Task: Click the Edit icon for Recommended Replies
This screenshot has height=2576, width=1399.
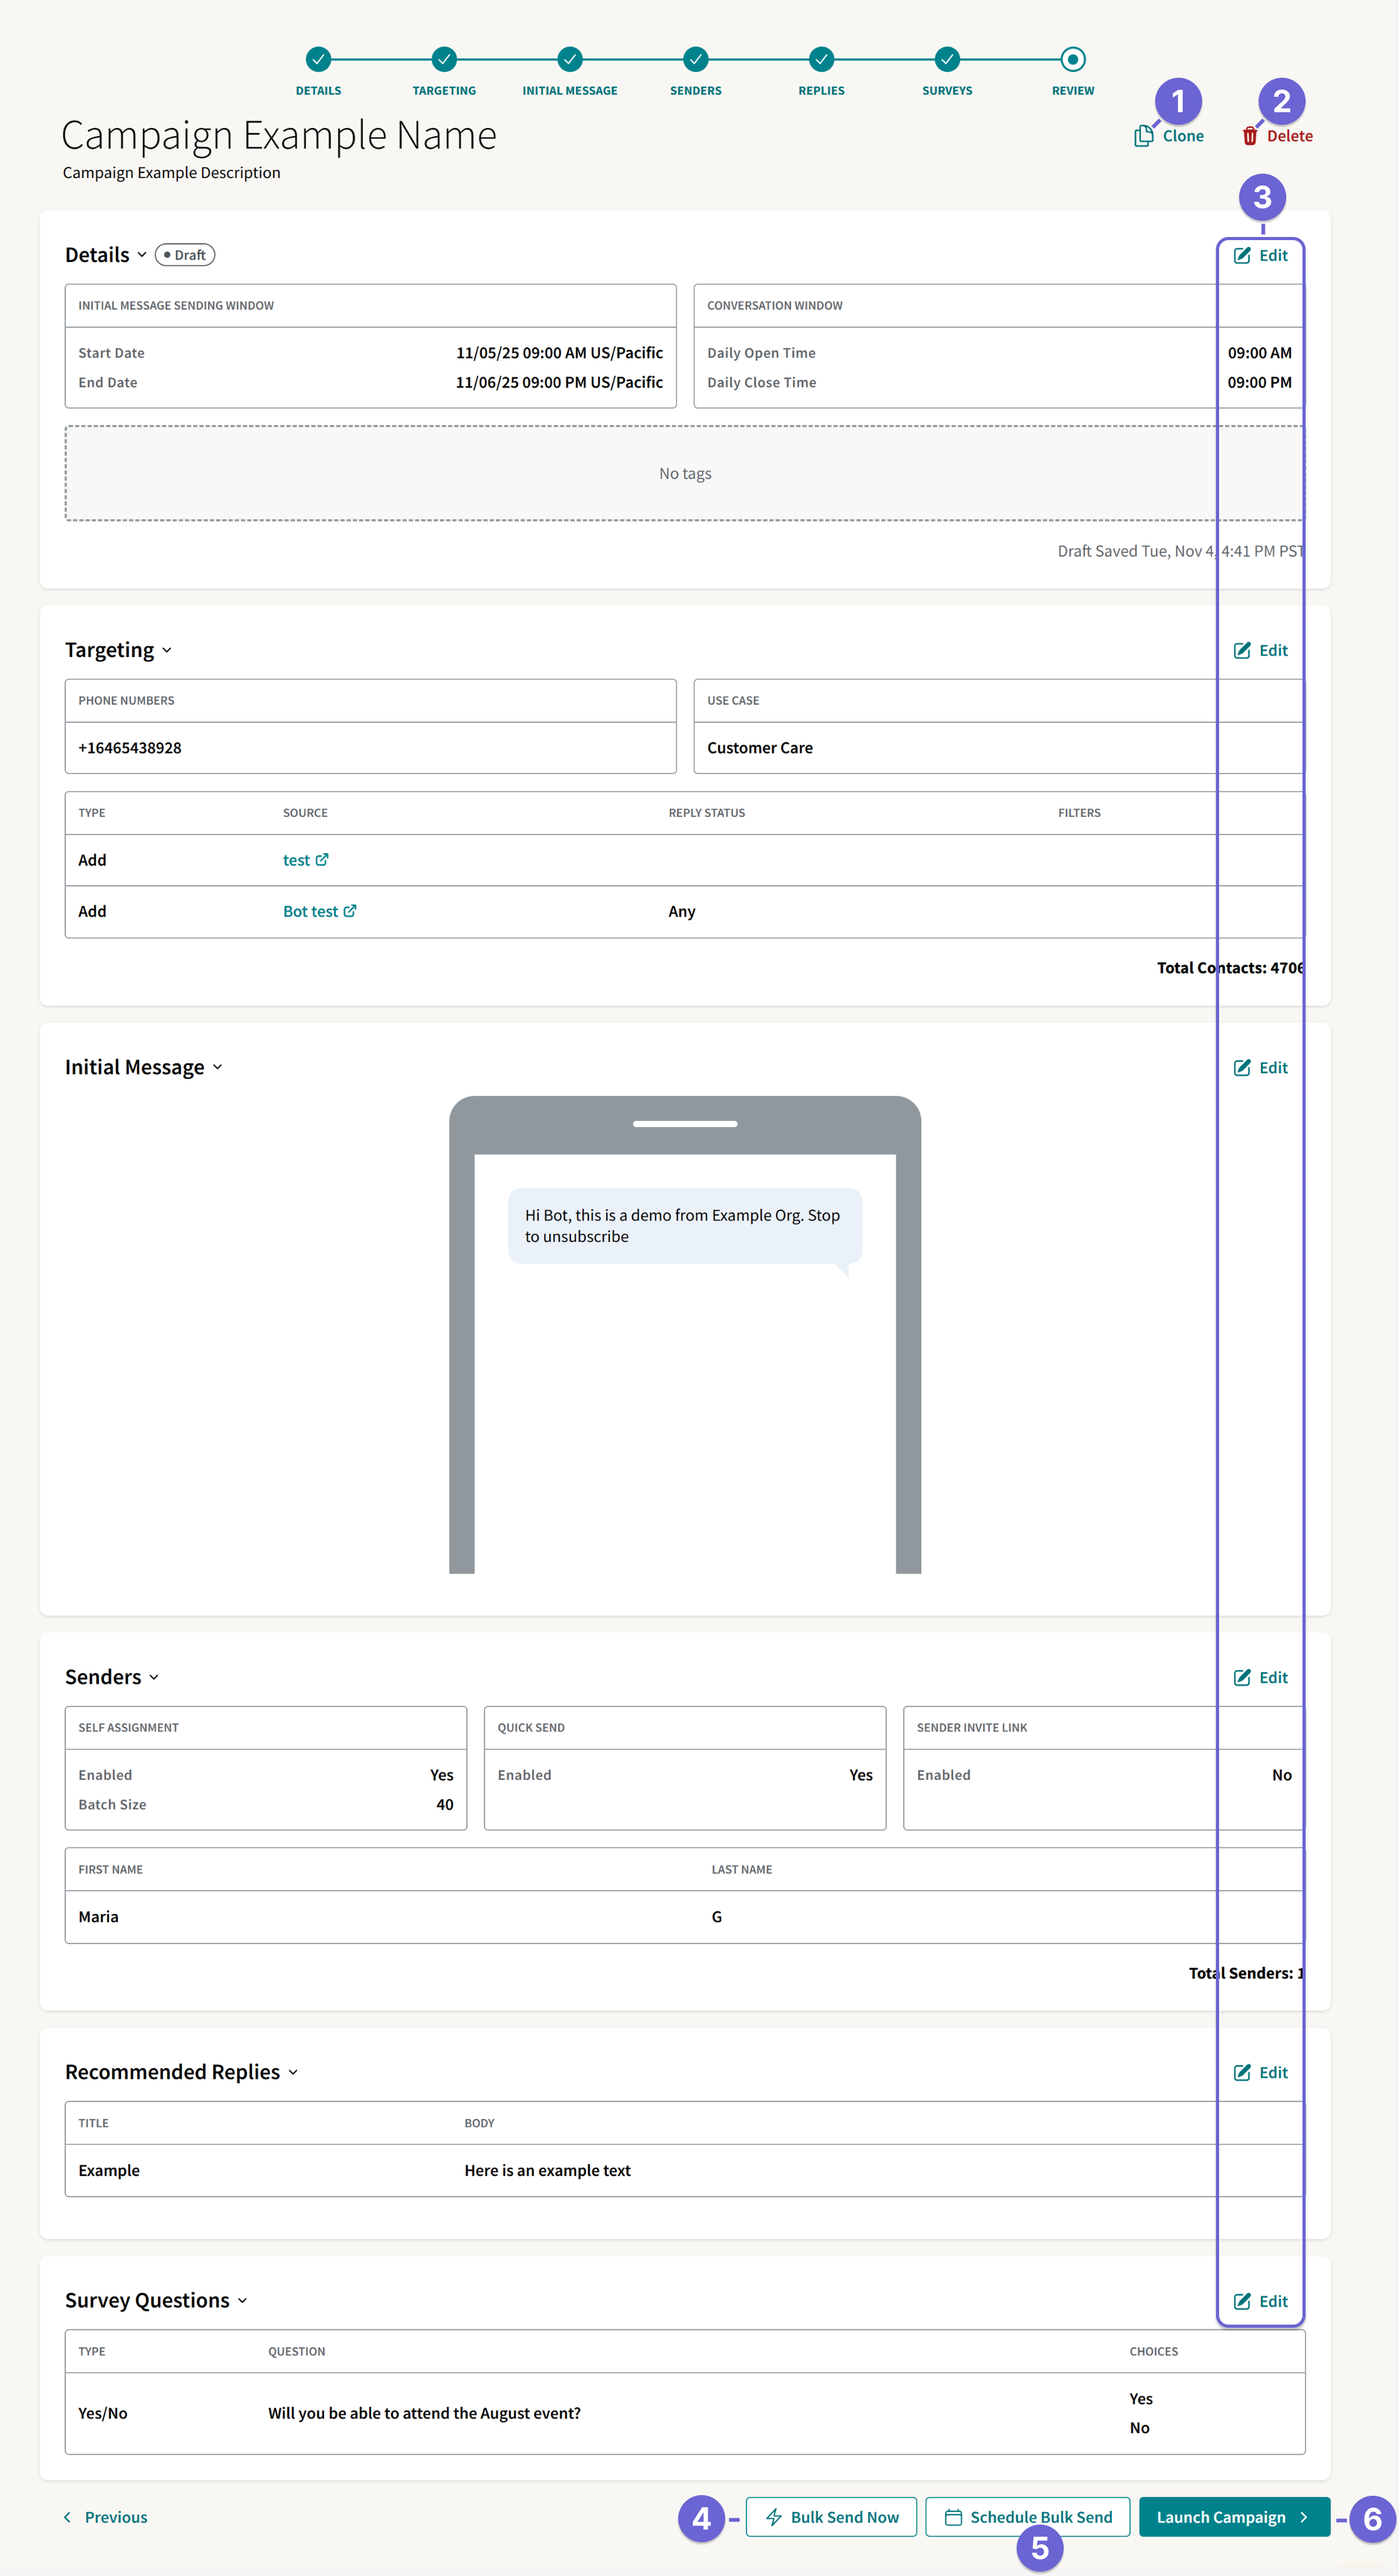Action: point(1243,2072)
